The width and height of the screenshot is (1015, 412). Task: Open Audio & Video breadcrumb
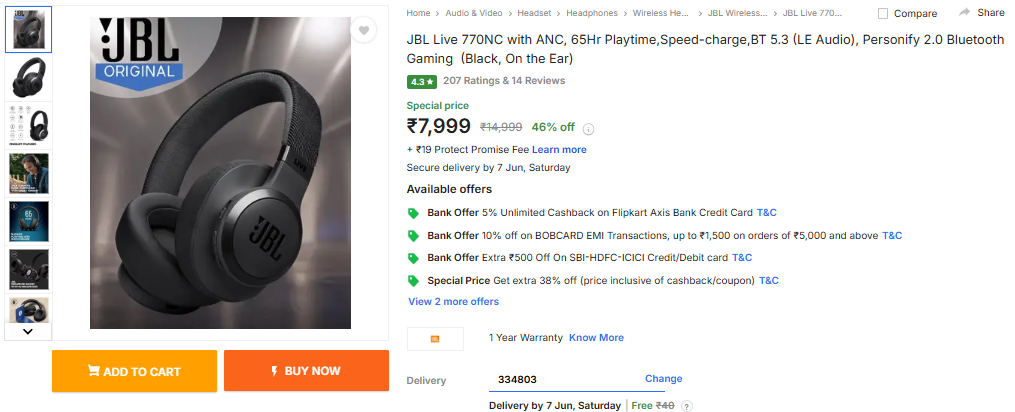point(473,13)
